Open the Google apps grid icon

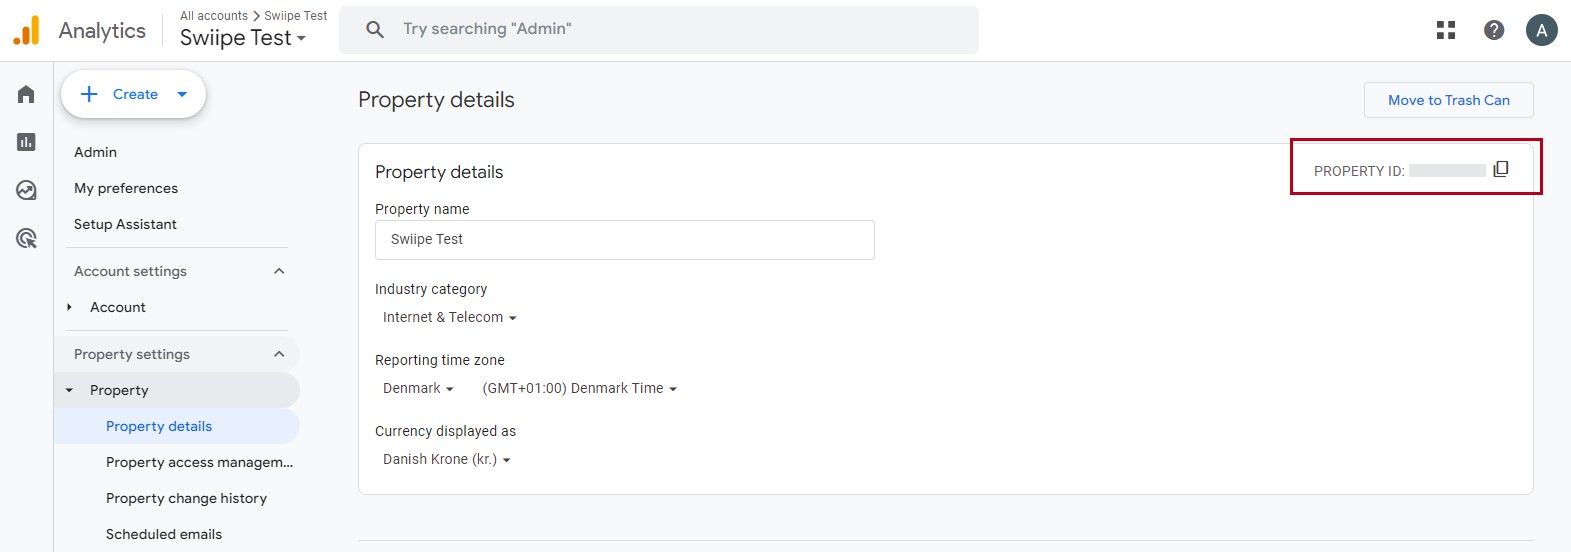click(1446, 30)
